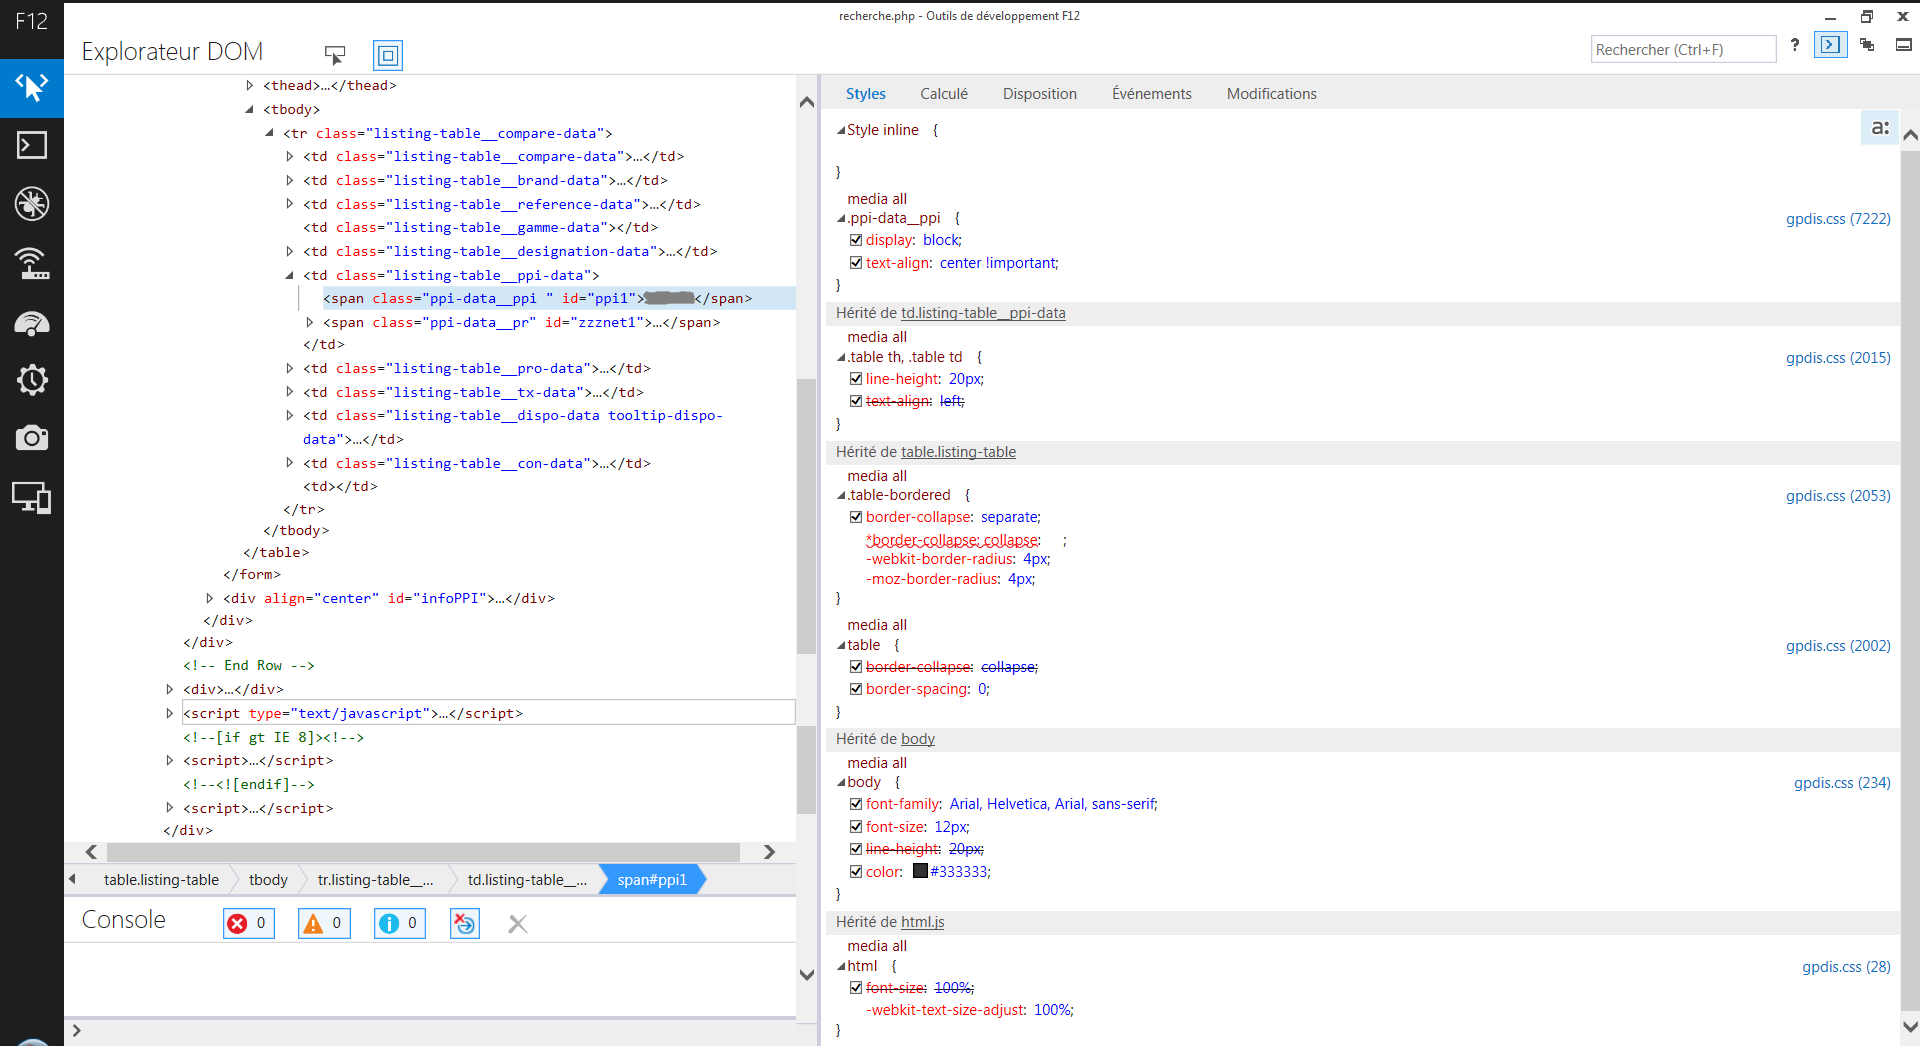Screen dimensions: 1920x1046
Task: Click the html.js inherited link
Action: click(922, 922)
